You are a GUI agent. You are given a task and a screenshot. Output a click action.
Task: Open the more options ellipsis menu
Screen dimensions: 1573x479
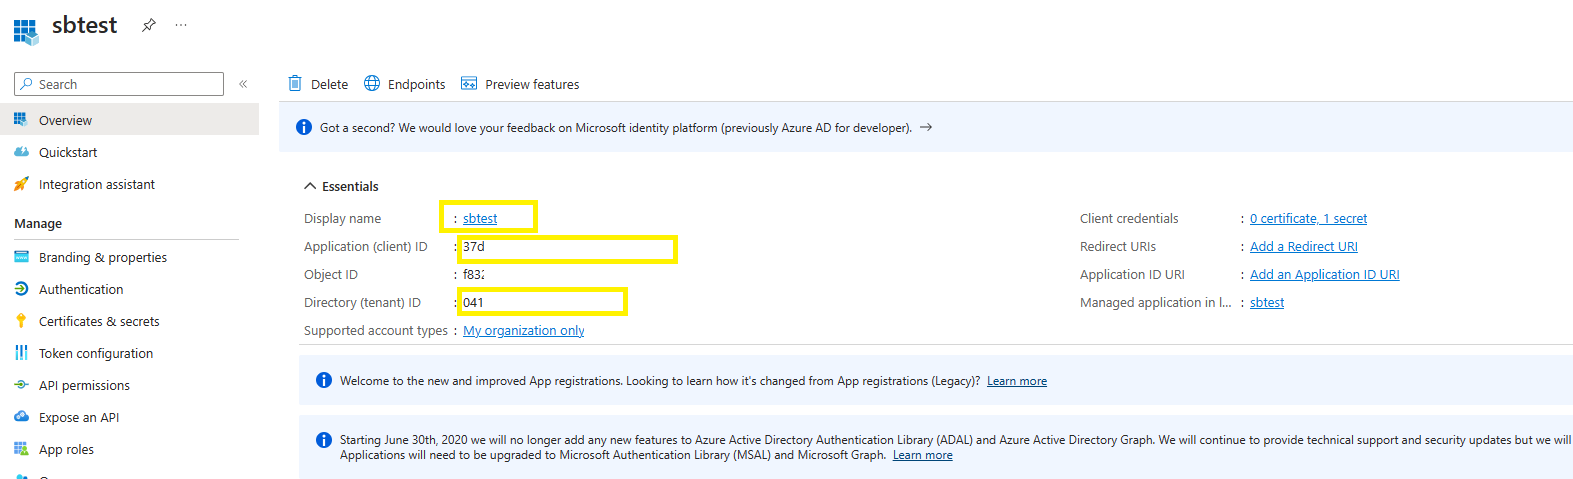coord(181,25)
